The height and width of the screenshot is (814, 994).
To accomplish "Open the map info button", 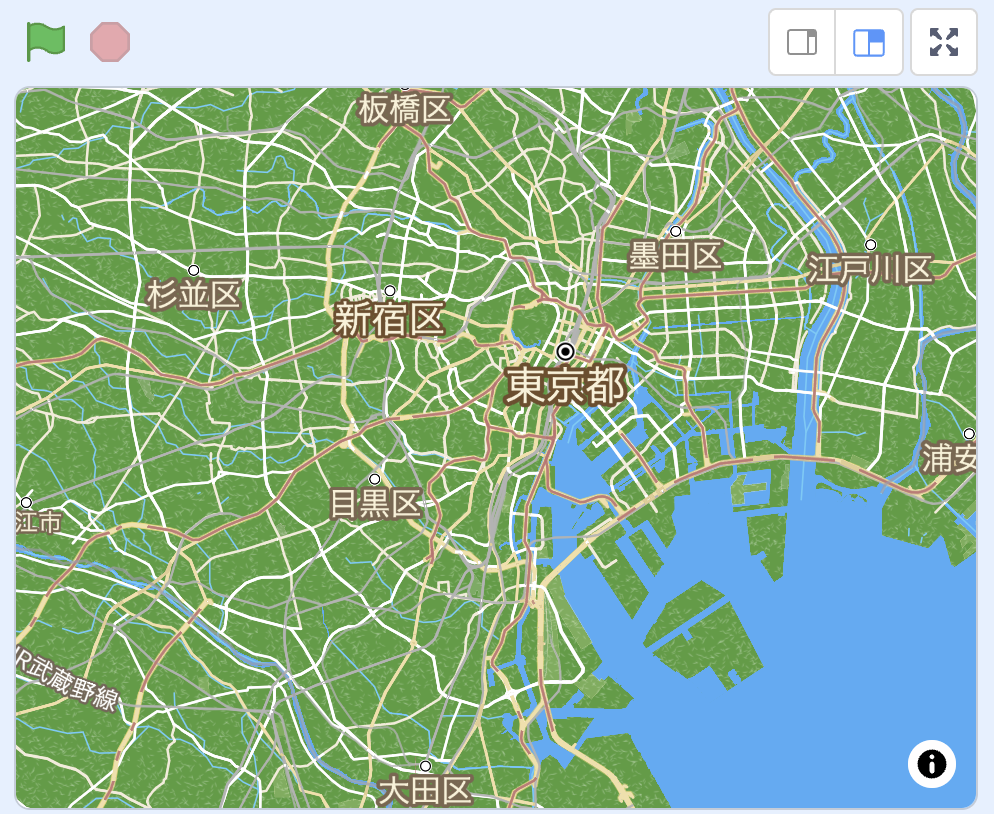I will pos(931,764).
